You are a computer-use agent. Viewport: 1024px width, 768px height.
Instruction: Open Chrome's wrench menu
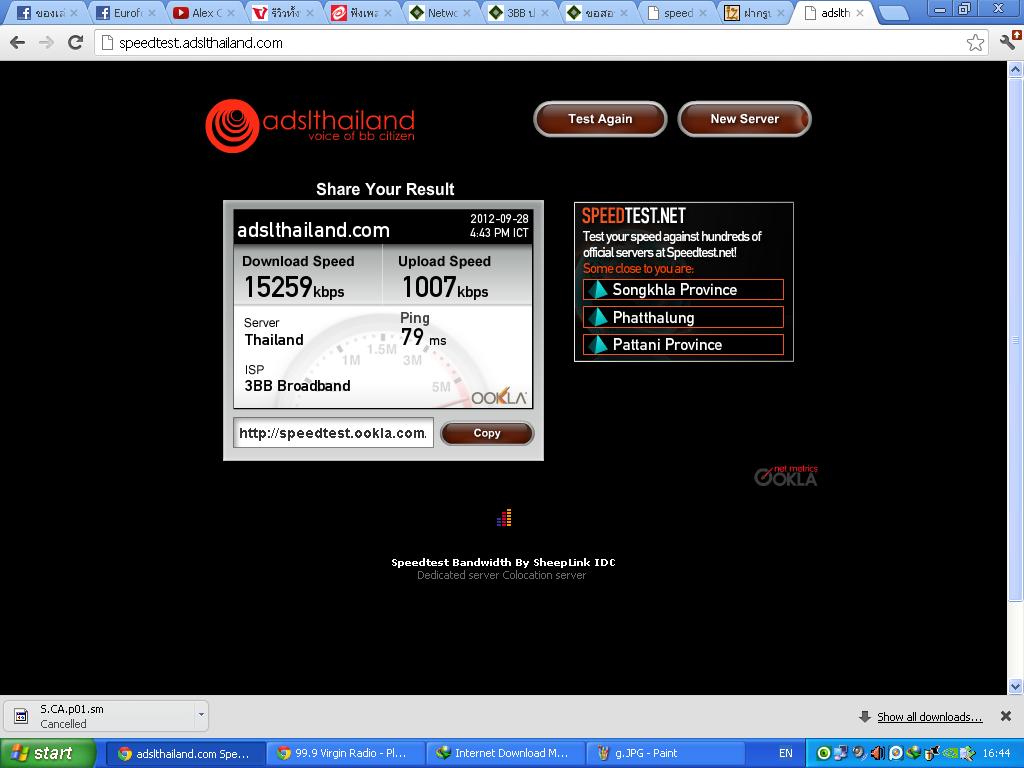pos(1009,40)
